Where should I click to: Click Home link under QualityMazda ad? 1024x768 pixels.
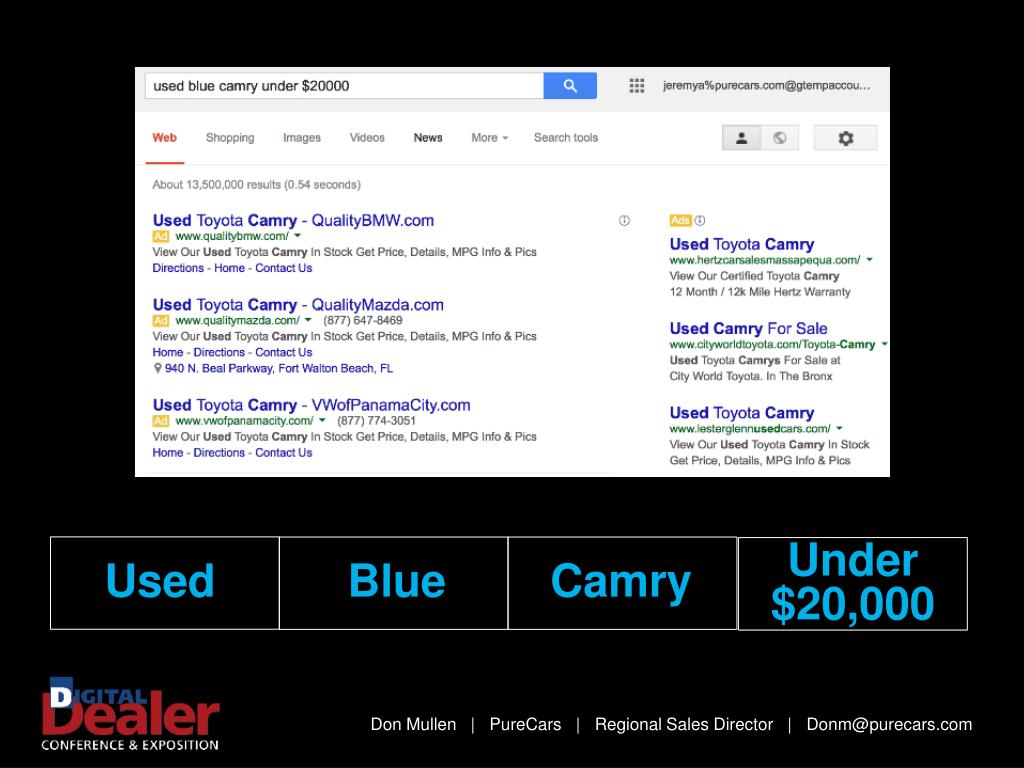click(168, 352)
